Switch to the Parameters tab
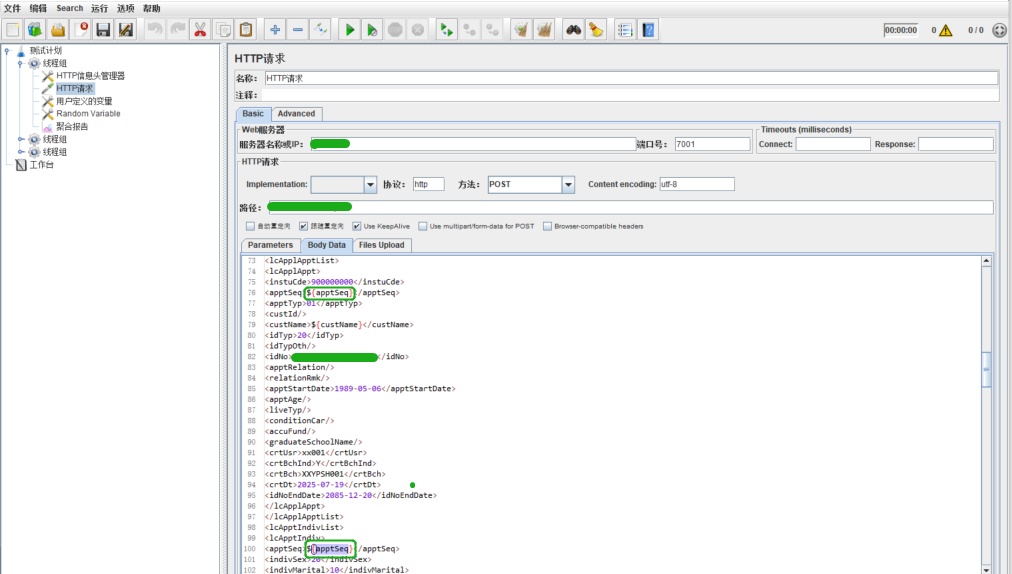The image size is (1012, 574). 270,245
